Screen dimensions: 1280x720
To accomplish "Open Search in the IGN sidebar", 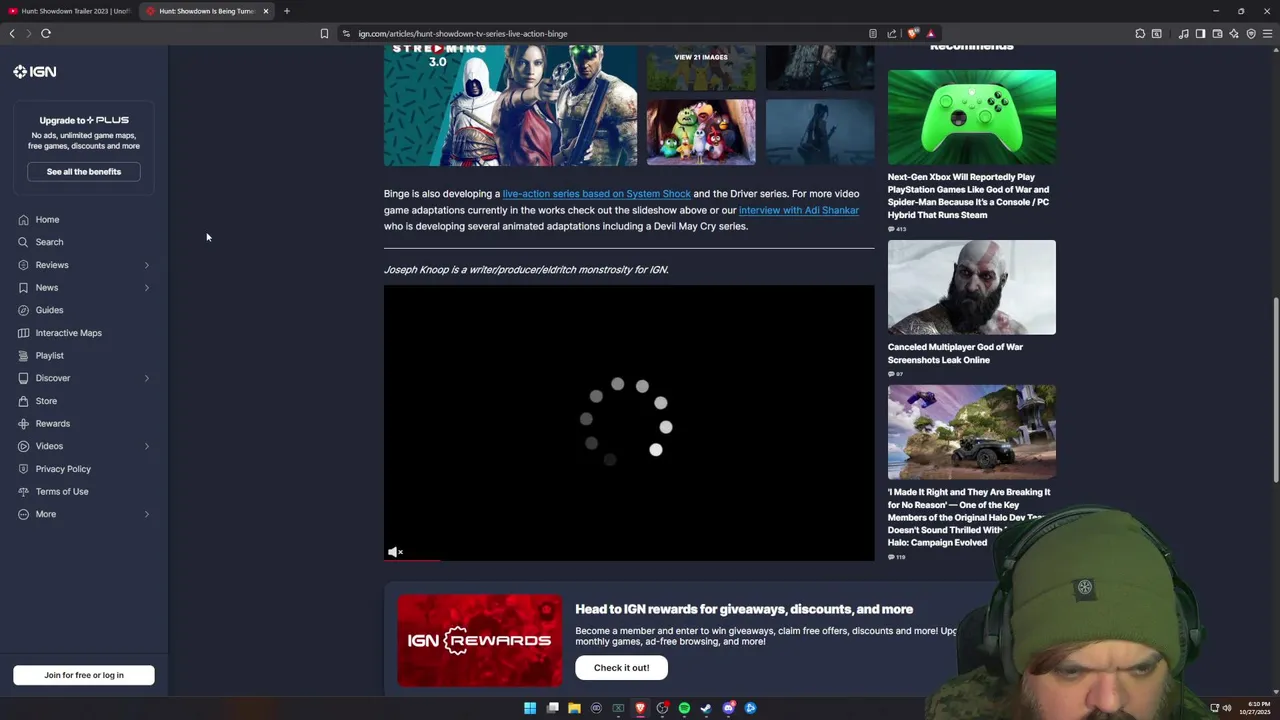I will click(x=49, y=242).
